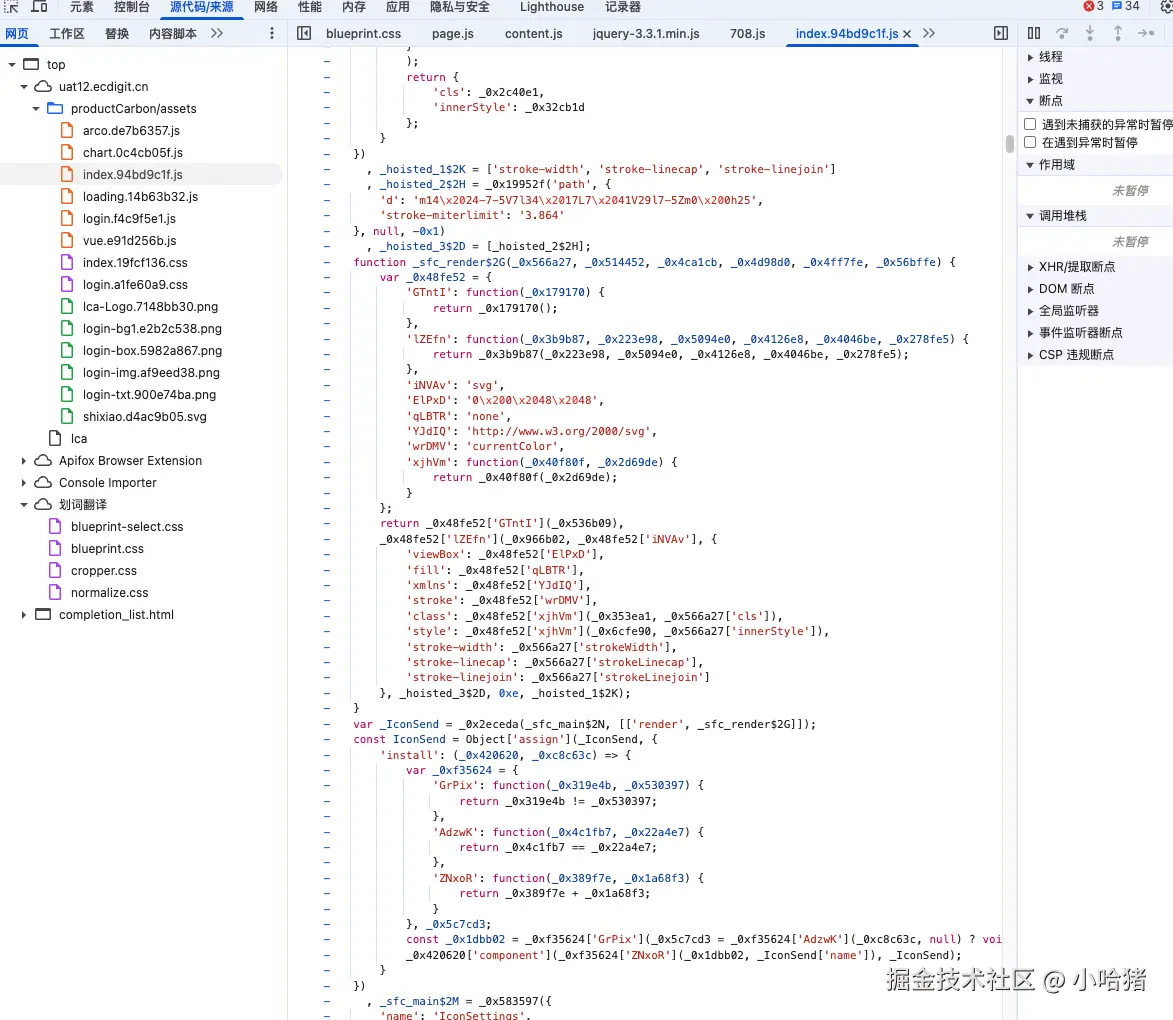Open the navigator pane three-dot menu
1173x1020 pixels.
272,33
